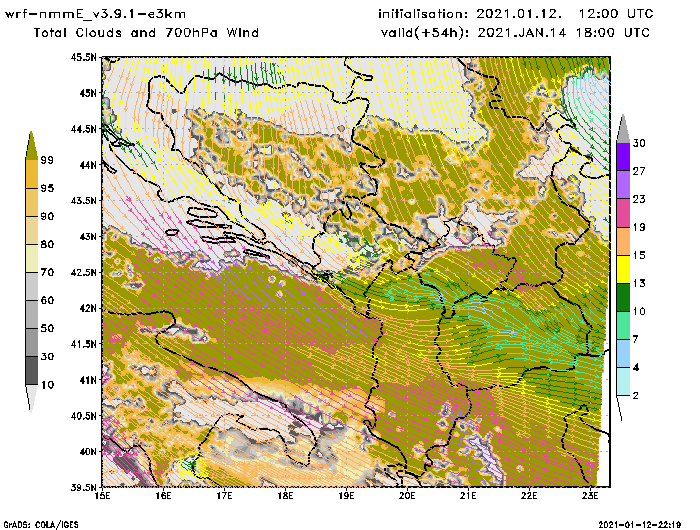Click the 60-70 light gray cloud swatch

32,286
